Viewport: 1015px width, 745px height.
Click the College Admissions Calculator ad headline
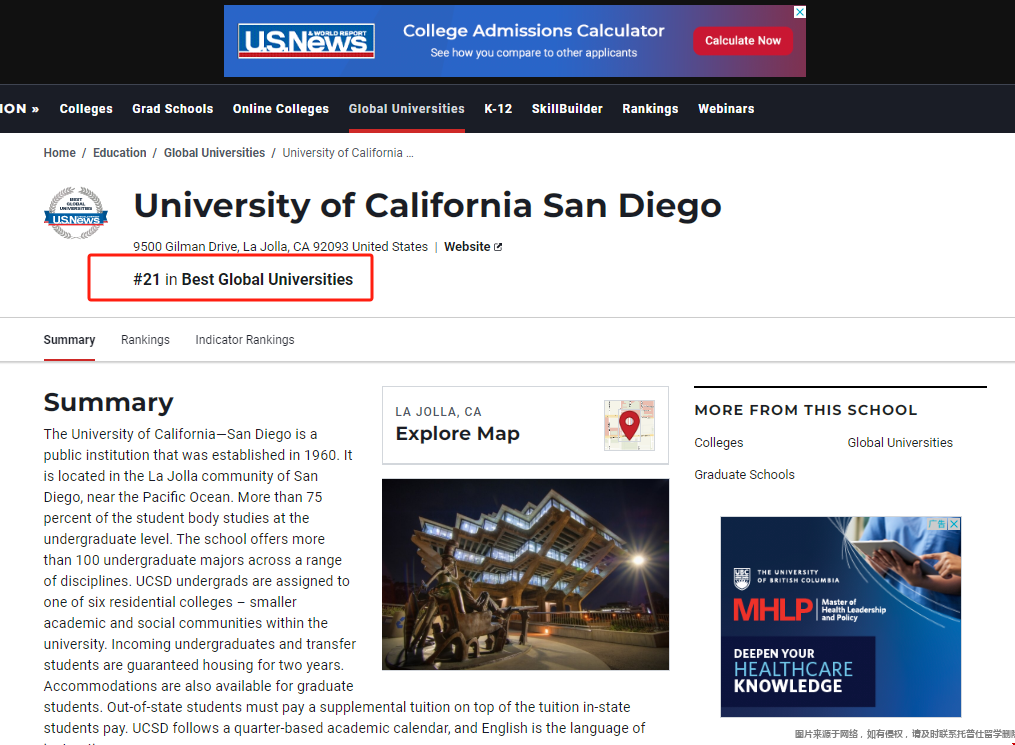pyautogui.click(x=533, y=30)
